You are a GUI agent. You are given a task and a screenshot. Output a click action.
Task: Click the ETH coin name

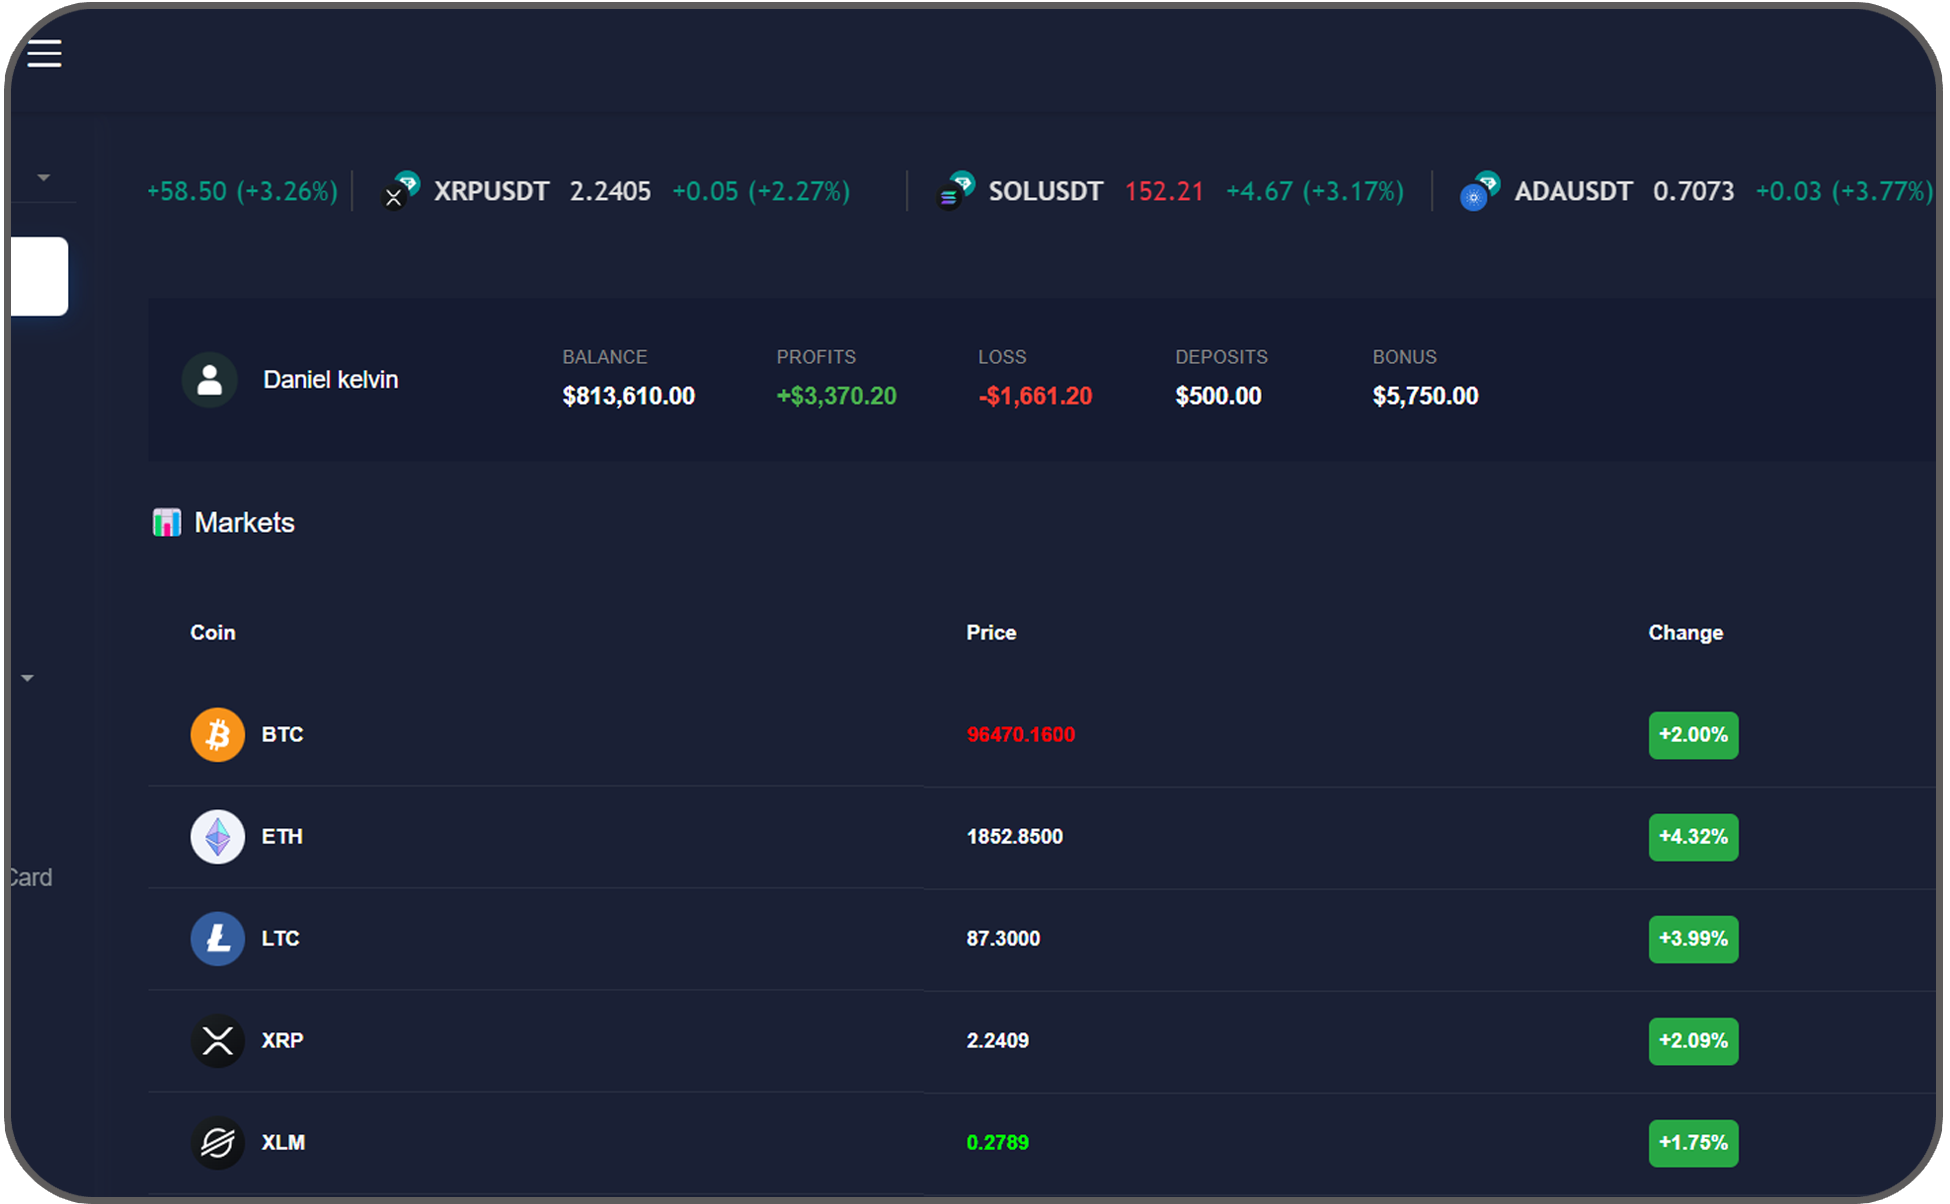[282, 837]
